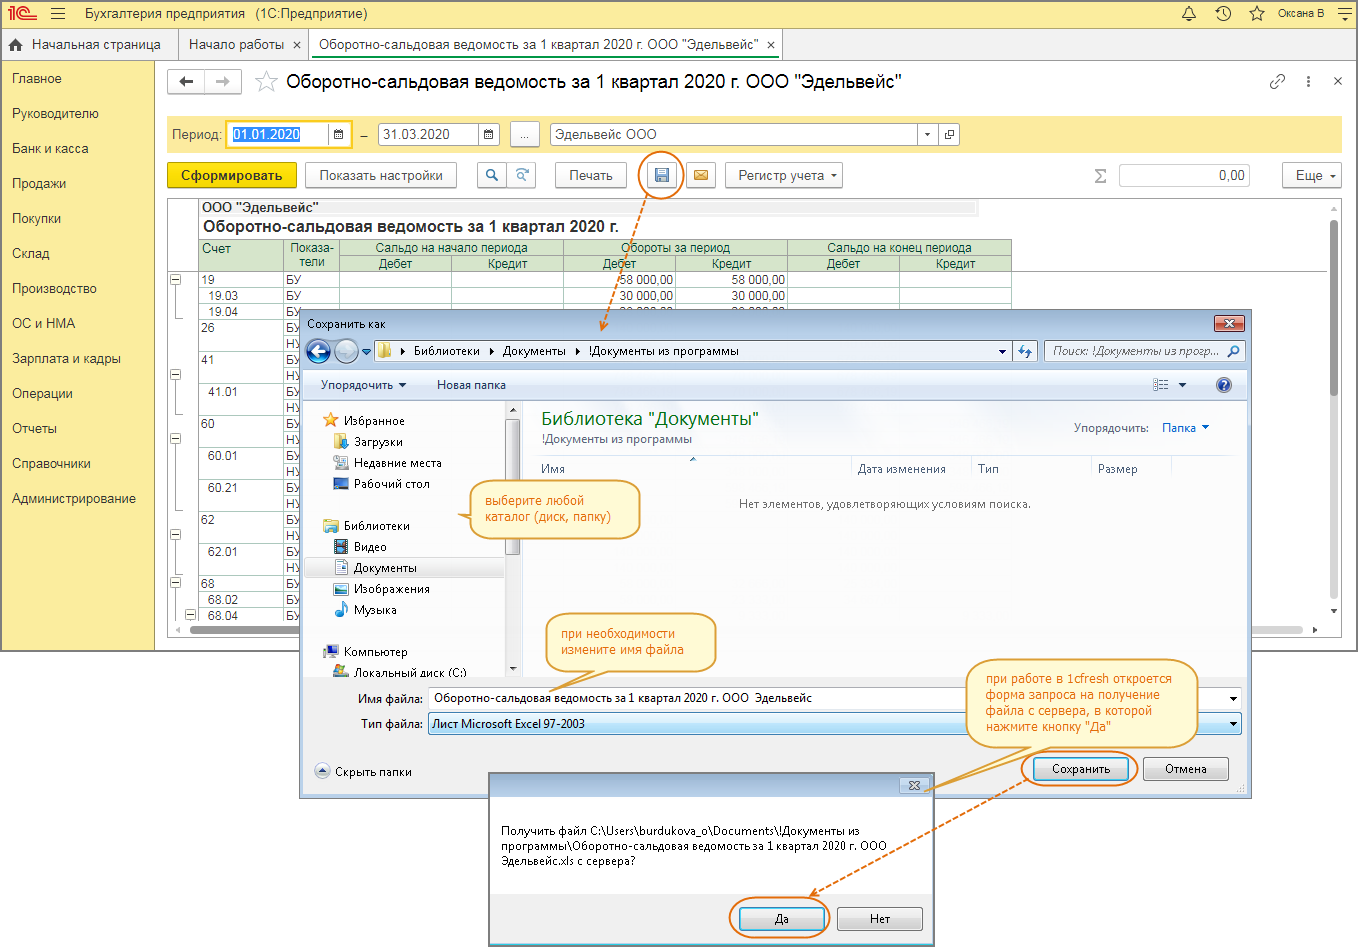Click the Печать button
This screenshot has height=949, width=1358.
point(591,176)
